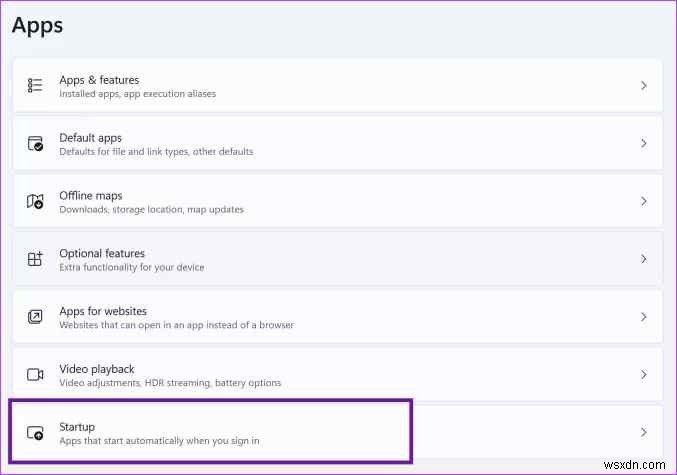Screen dimensions: 677x475
Task: Open the Apps & features title
Action: point(99,80)
